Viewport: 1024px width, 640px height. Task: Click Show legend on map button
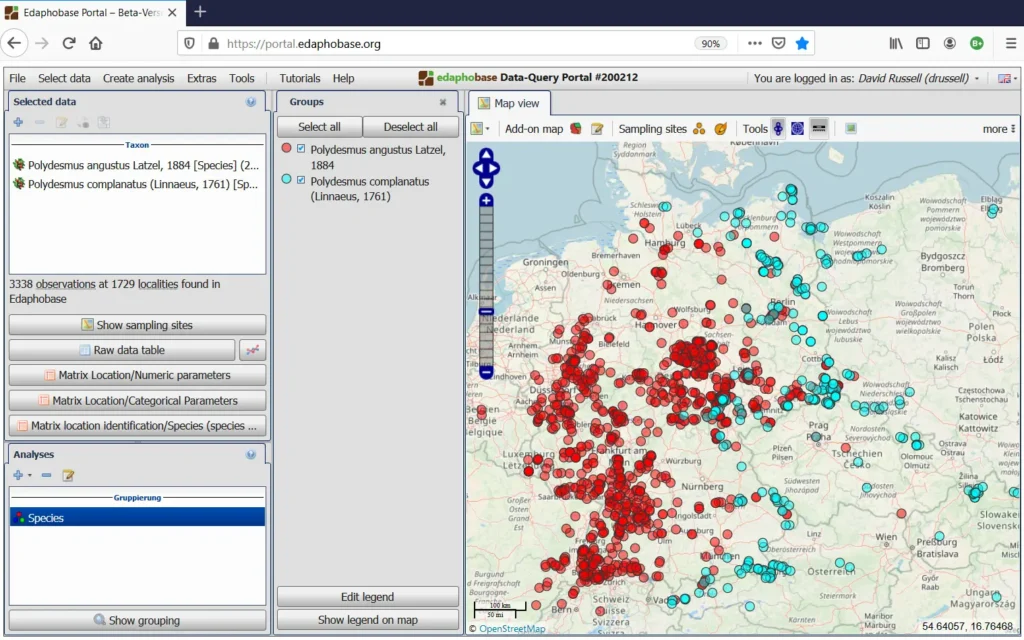[x=368, y=620]
